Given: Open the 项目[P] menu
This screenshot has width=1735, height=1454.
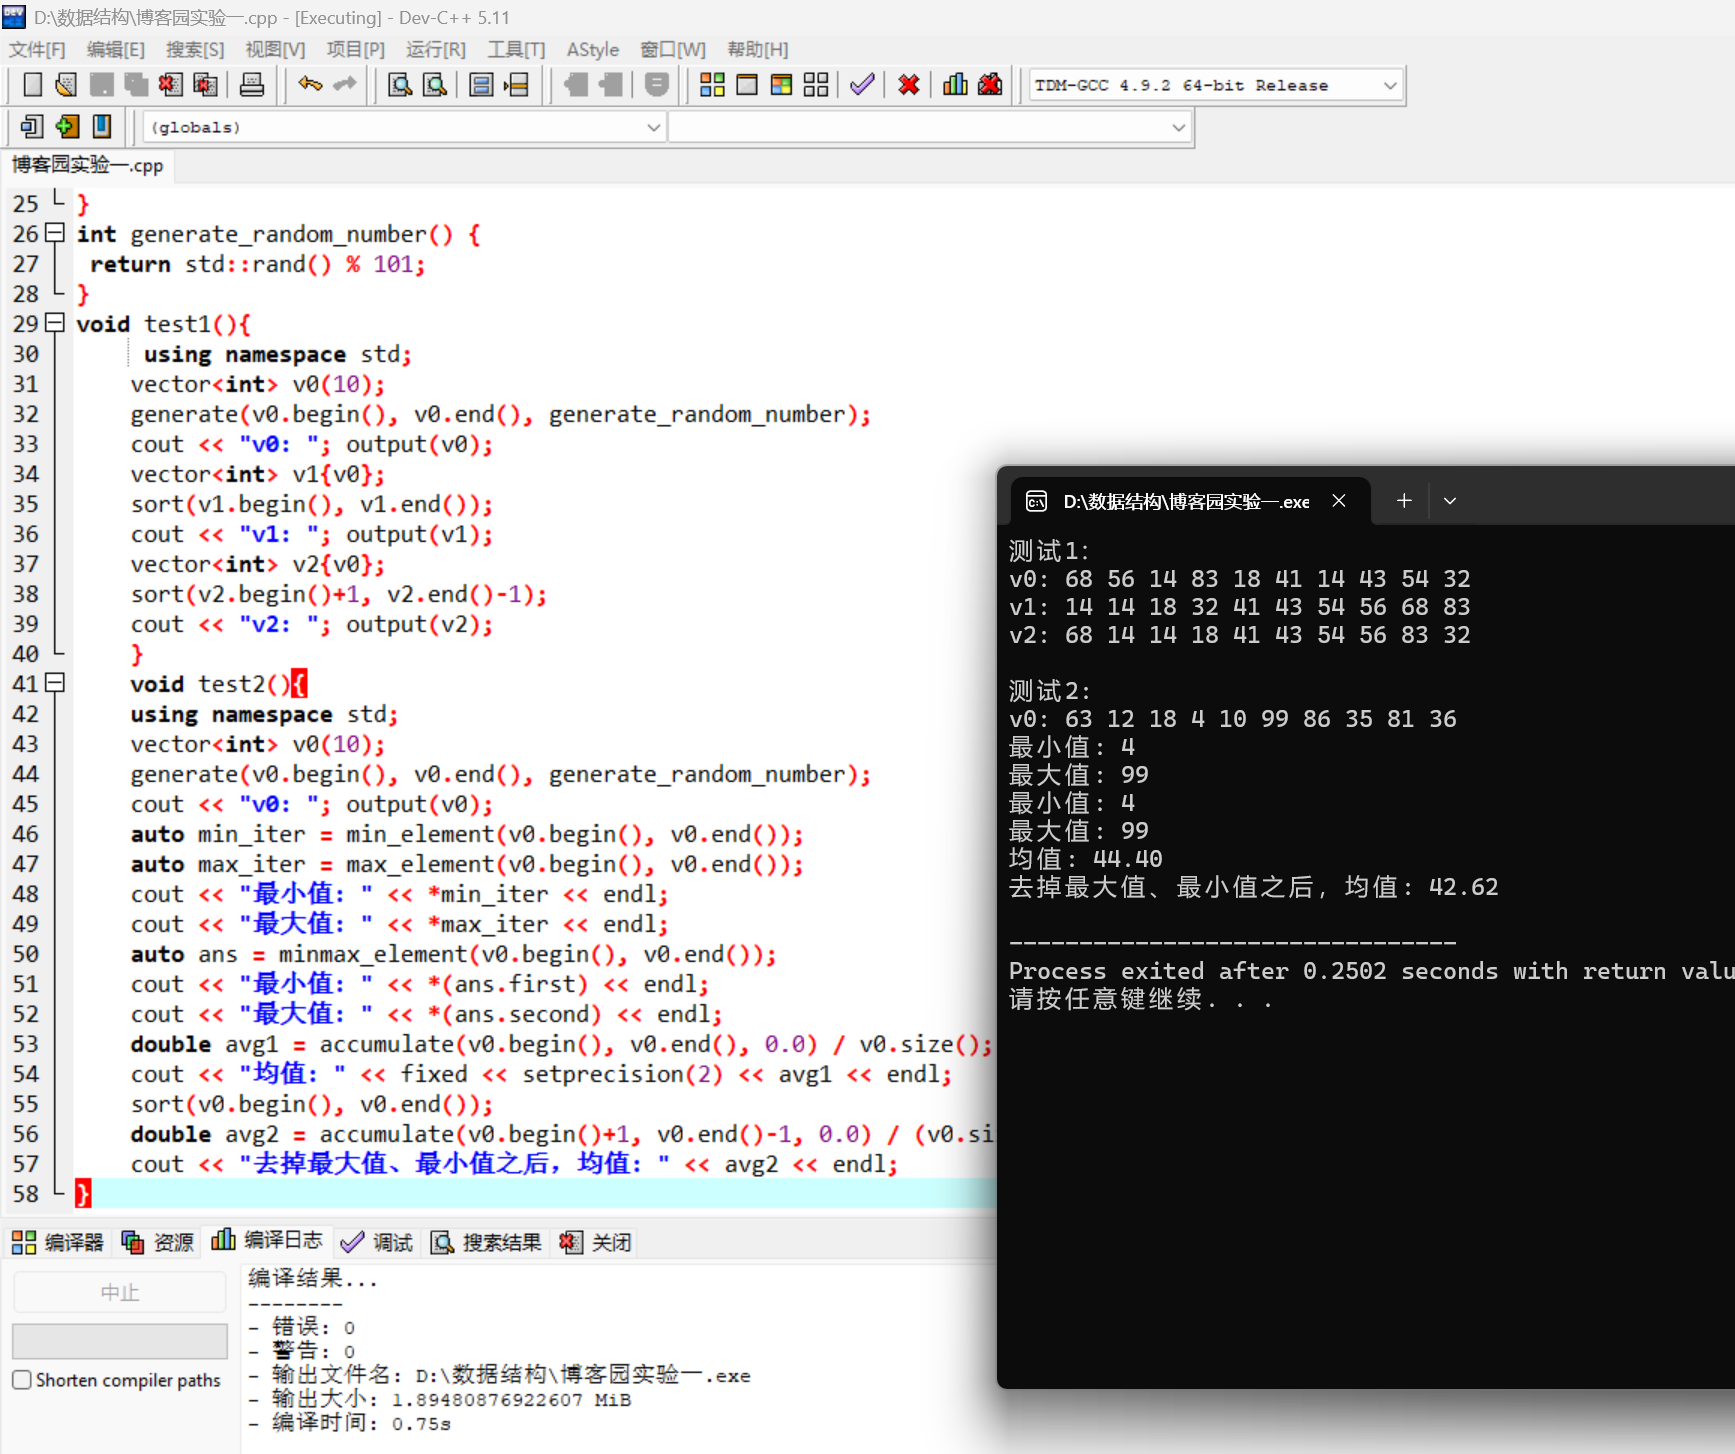Looking at the screenshot, I should pyautogui.click(x=356, y=50).
